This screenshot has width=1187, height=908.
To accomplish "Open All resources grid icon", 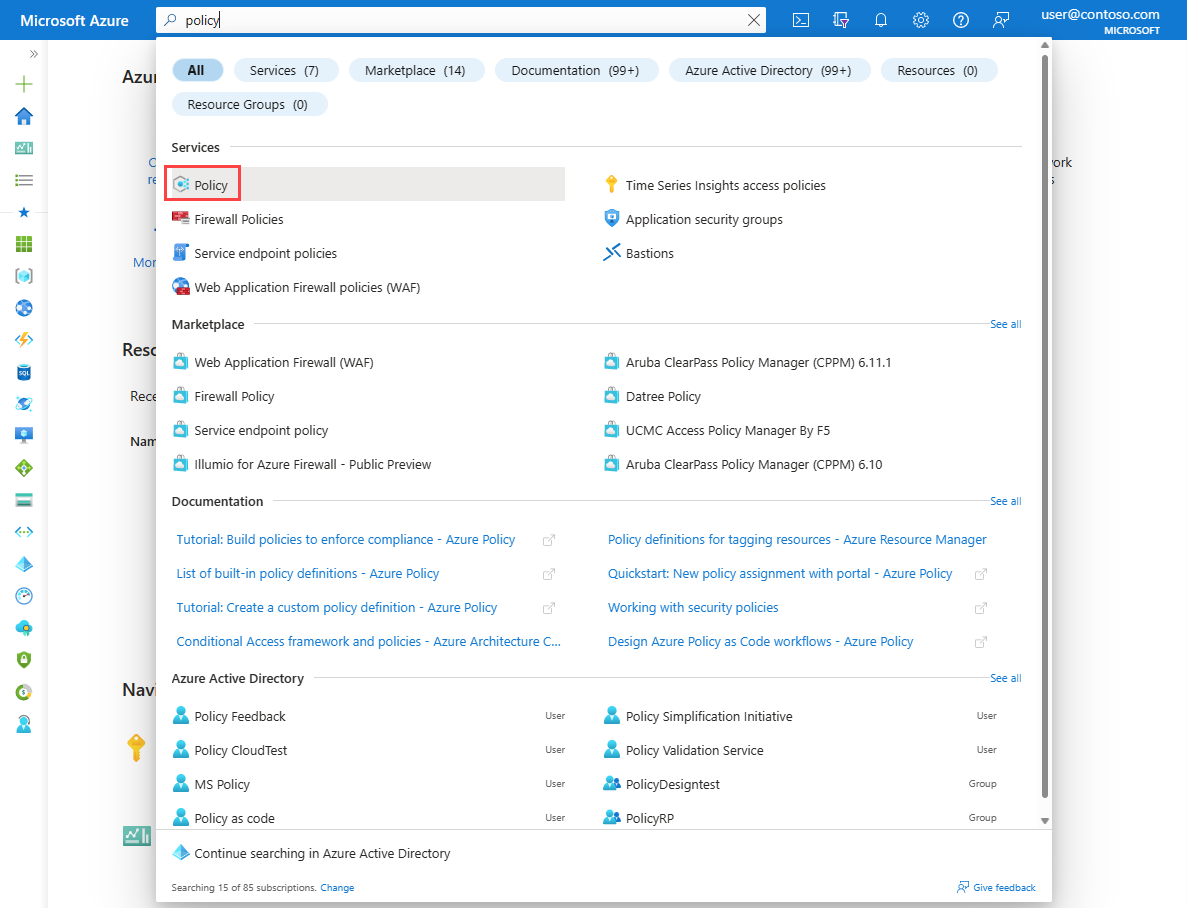I will pos(24,244).
